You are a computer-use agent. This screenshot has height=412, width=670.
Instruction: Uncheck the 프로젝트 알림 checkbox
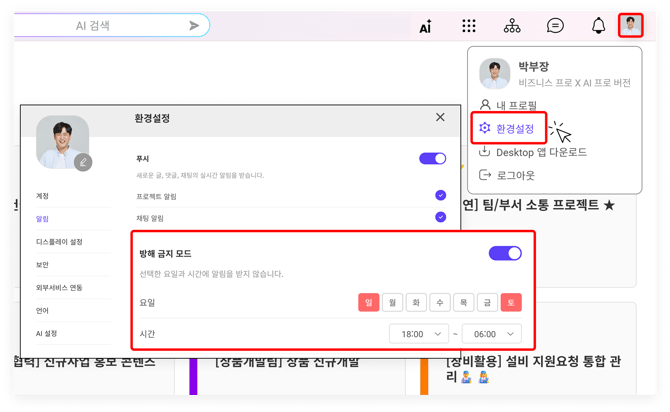(440, 195)
